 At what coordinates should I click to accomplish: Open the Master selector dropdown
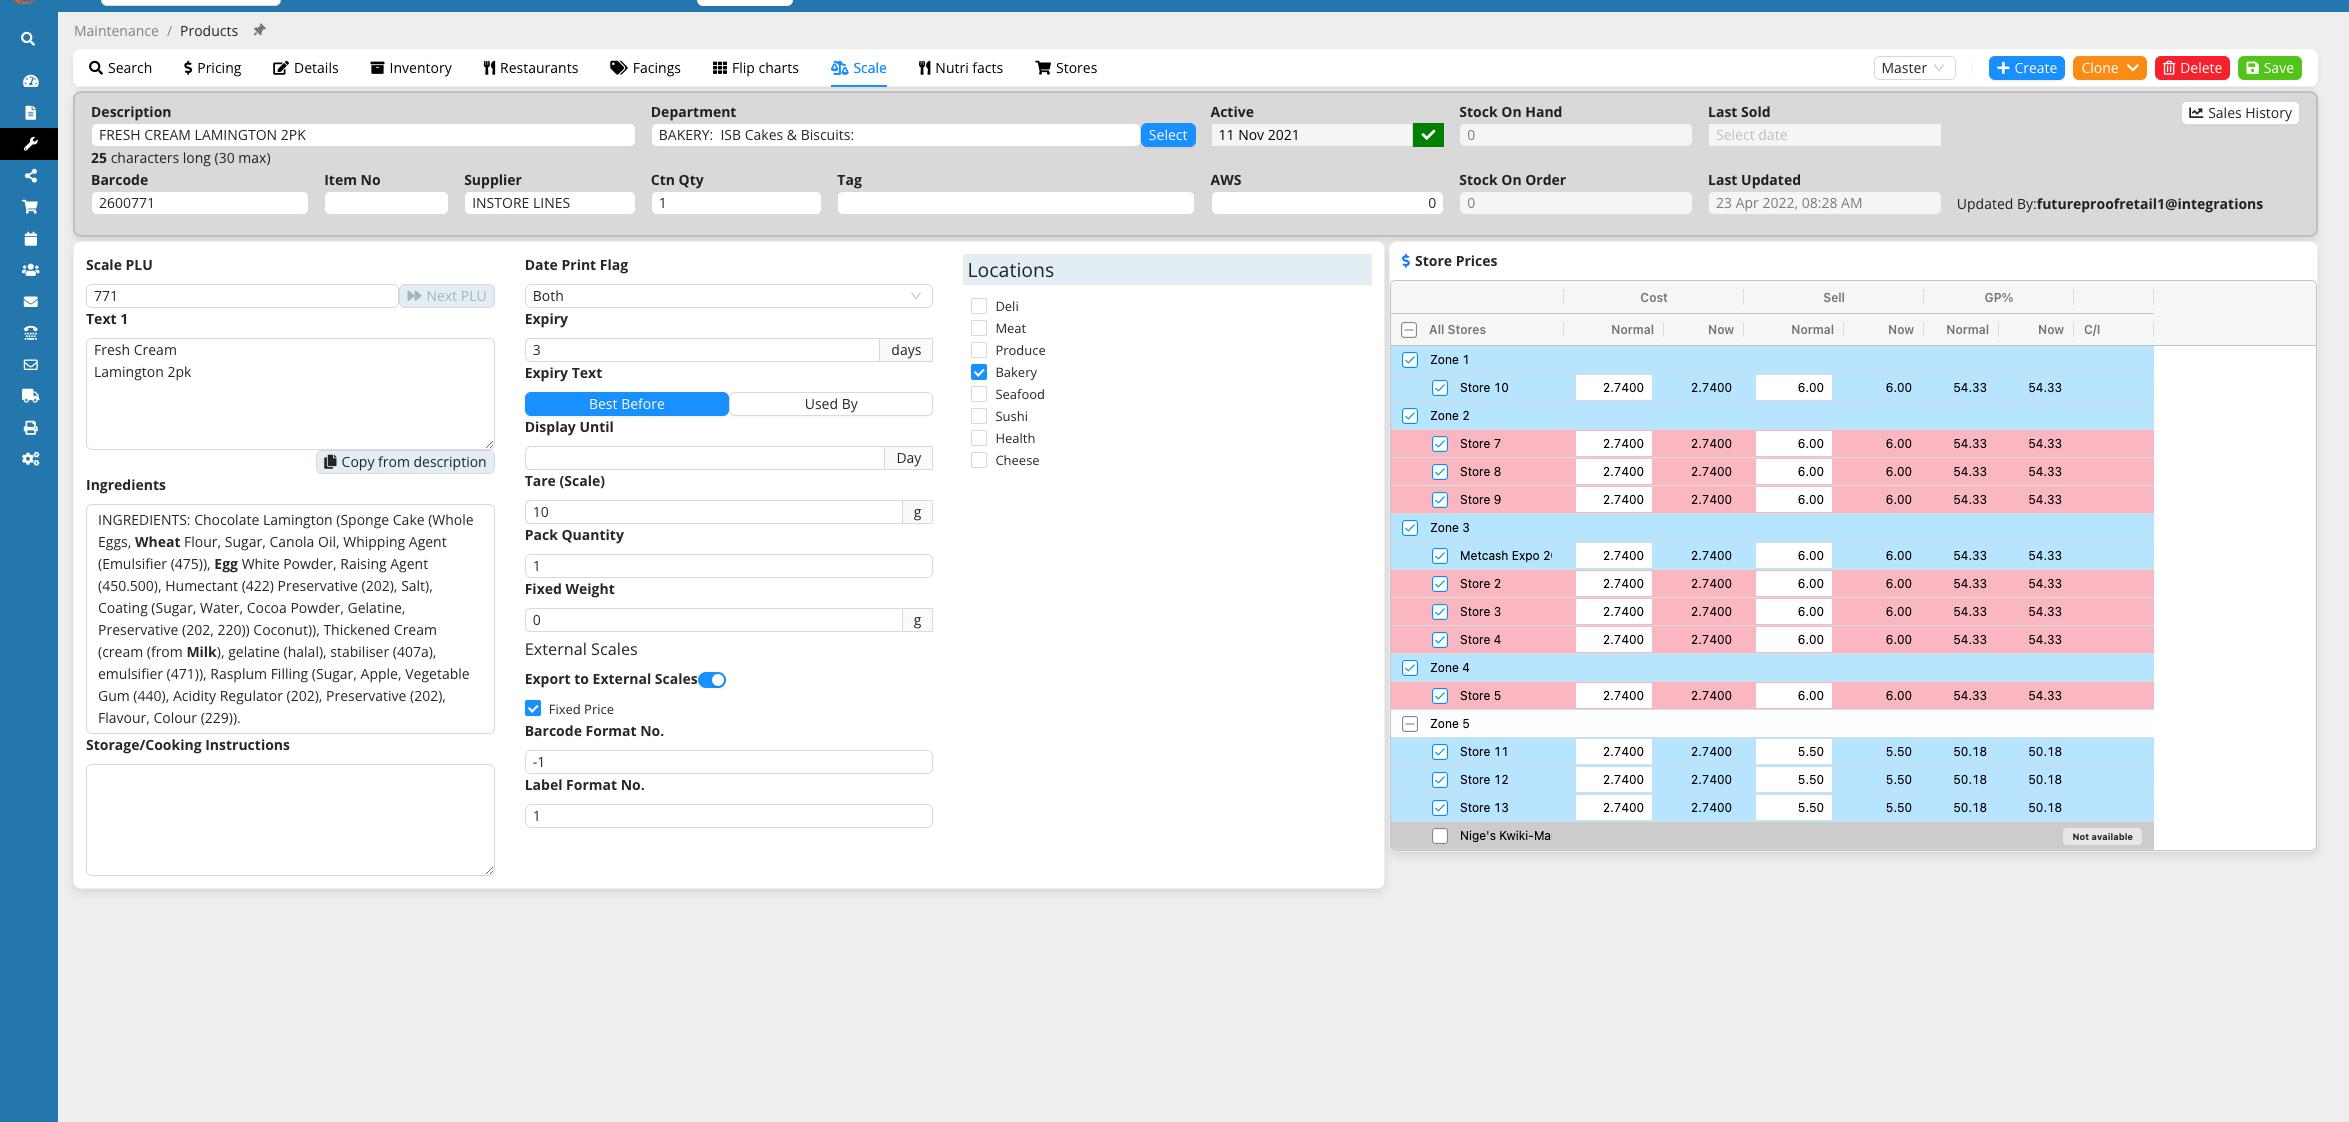[1913, 68]
